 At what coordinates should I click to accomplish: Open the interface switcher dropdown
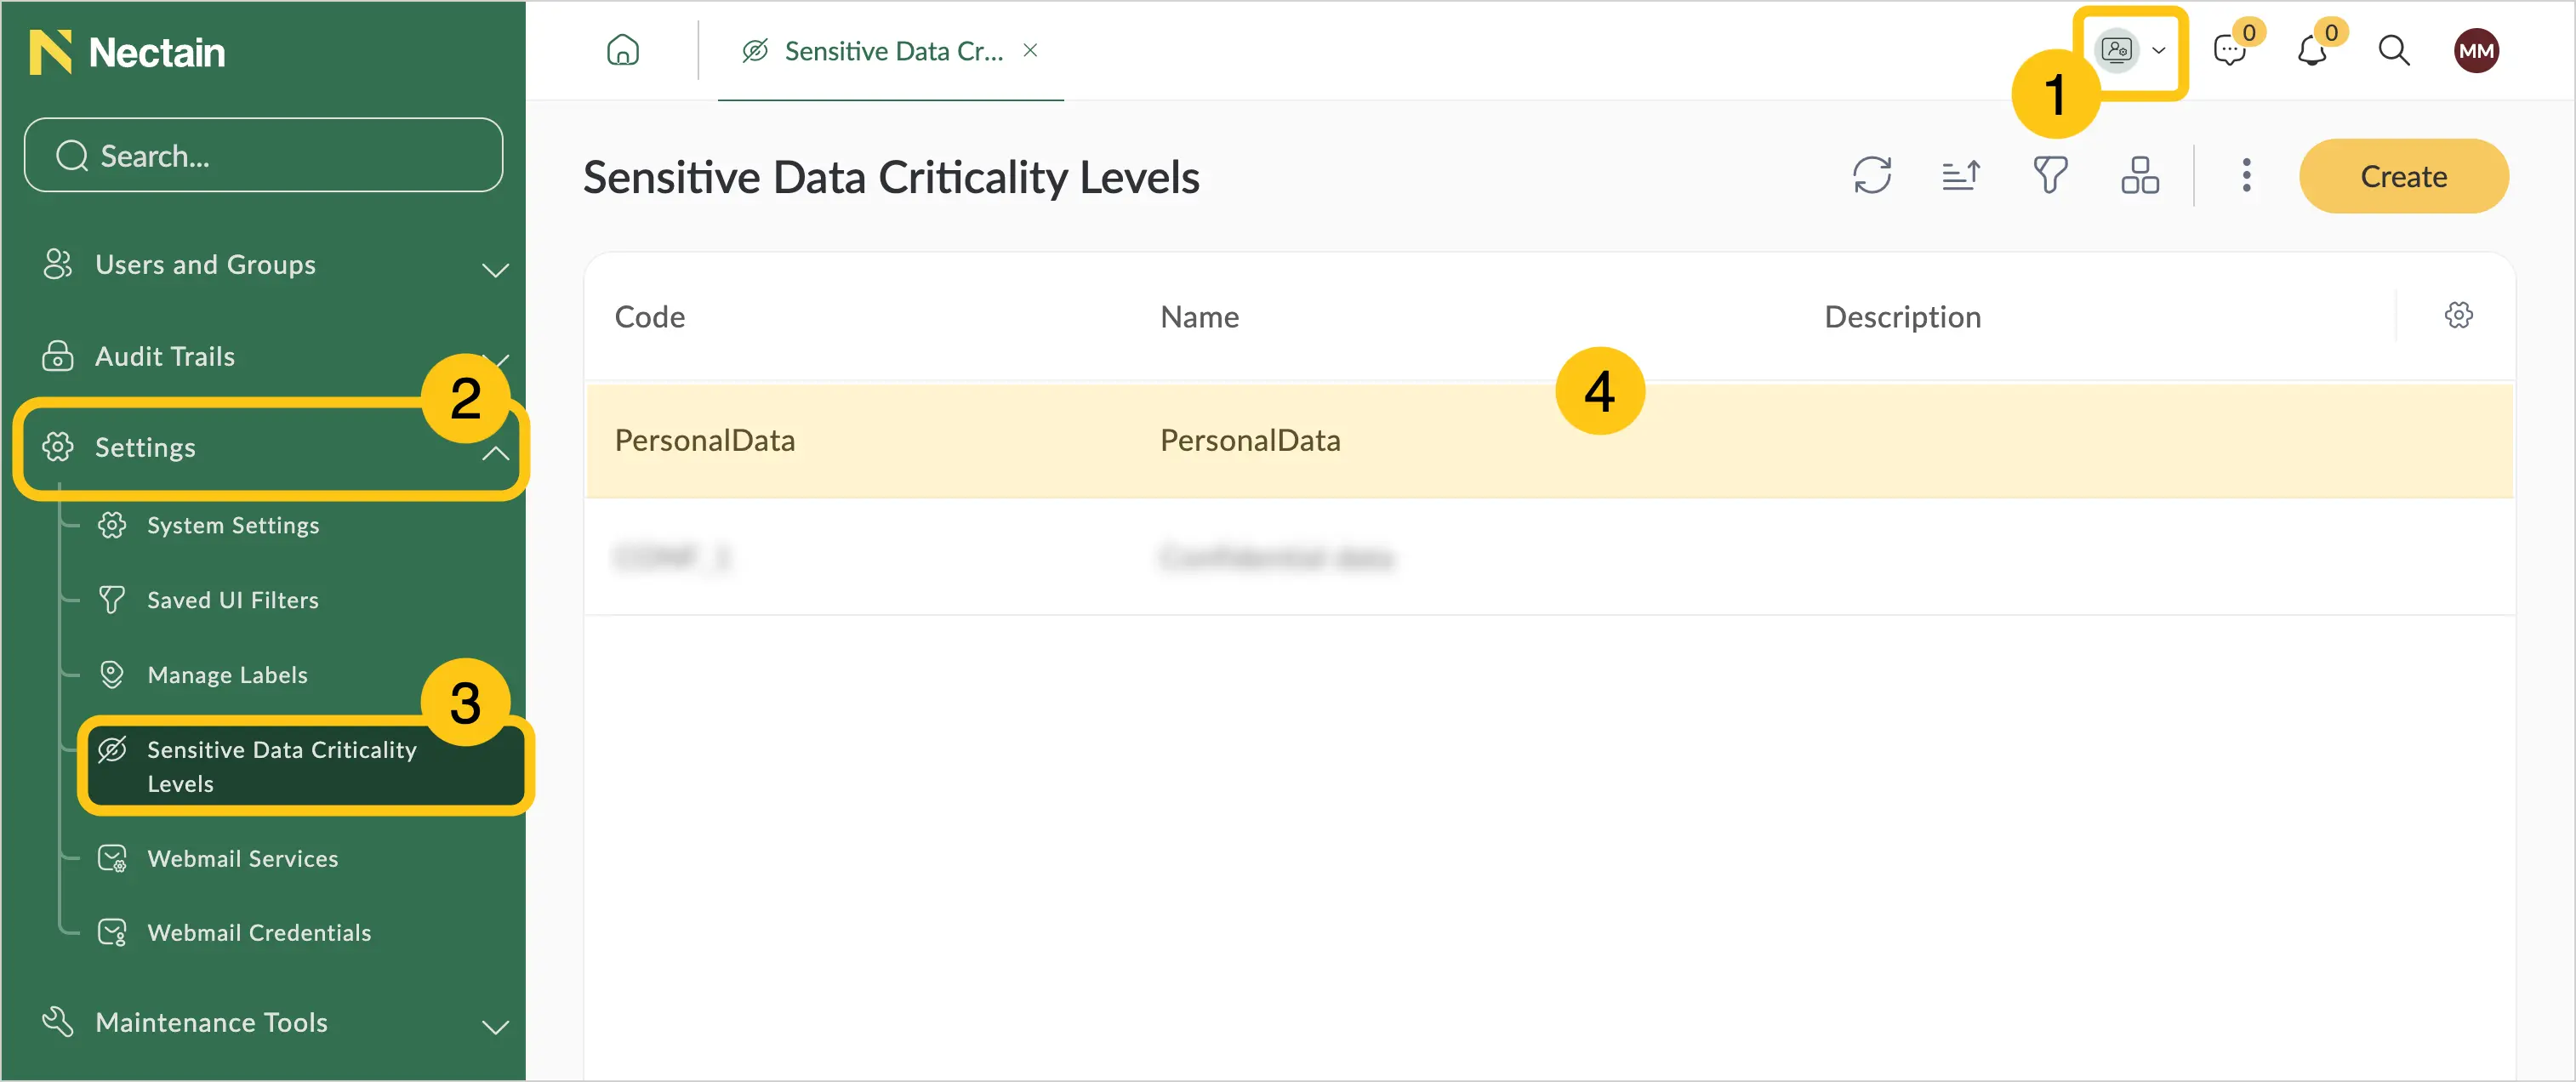pos(2131,50)
